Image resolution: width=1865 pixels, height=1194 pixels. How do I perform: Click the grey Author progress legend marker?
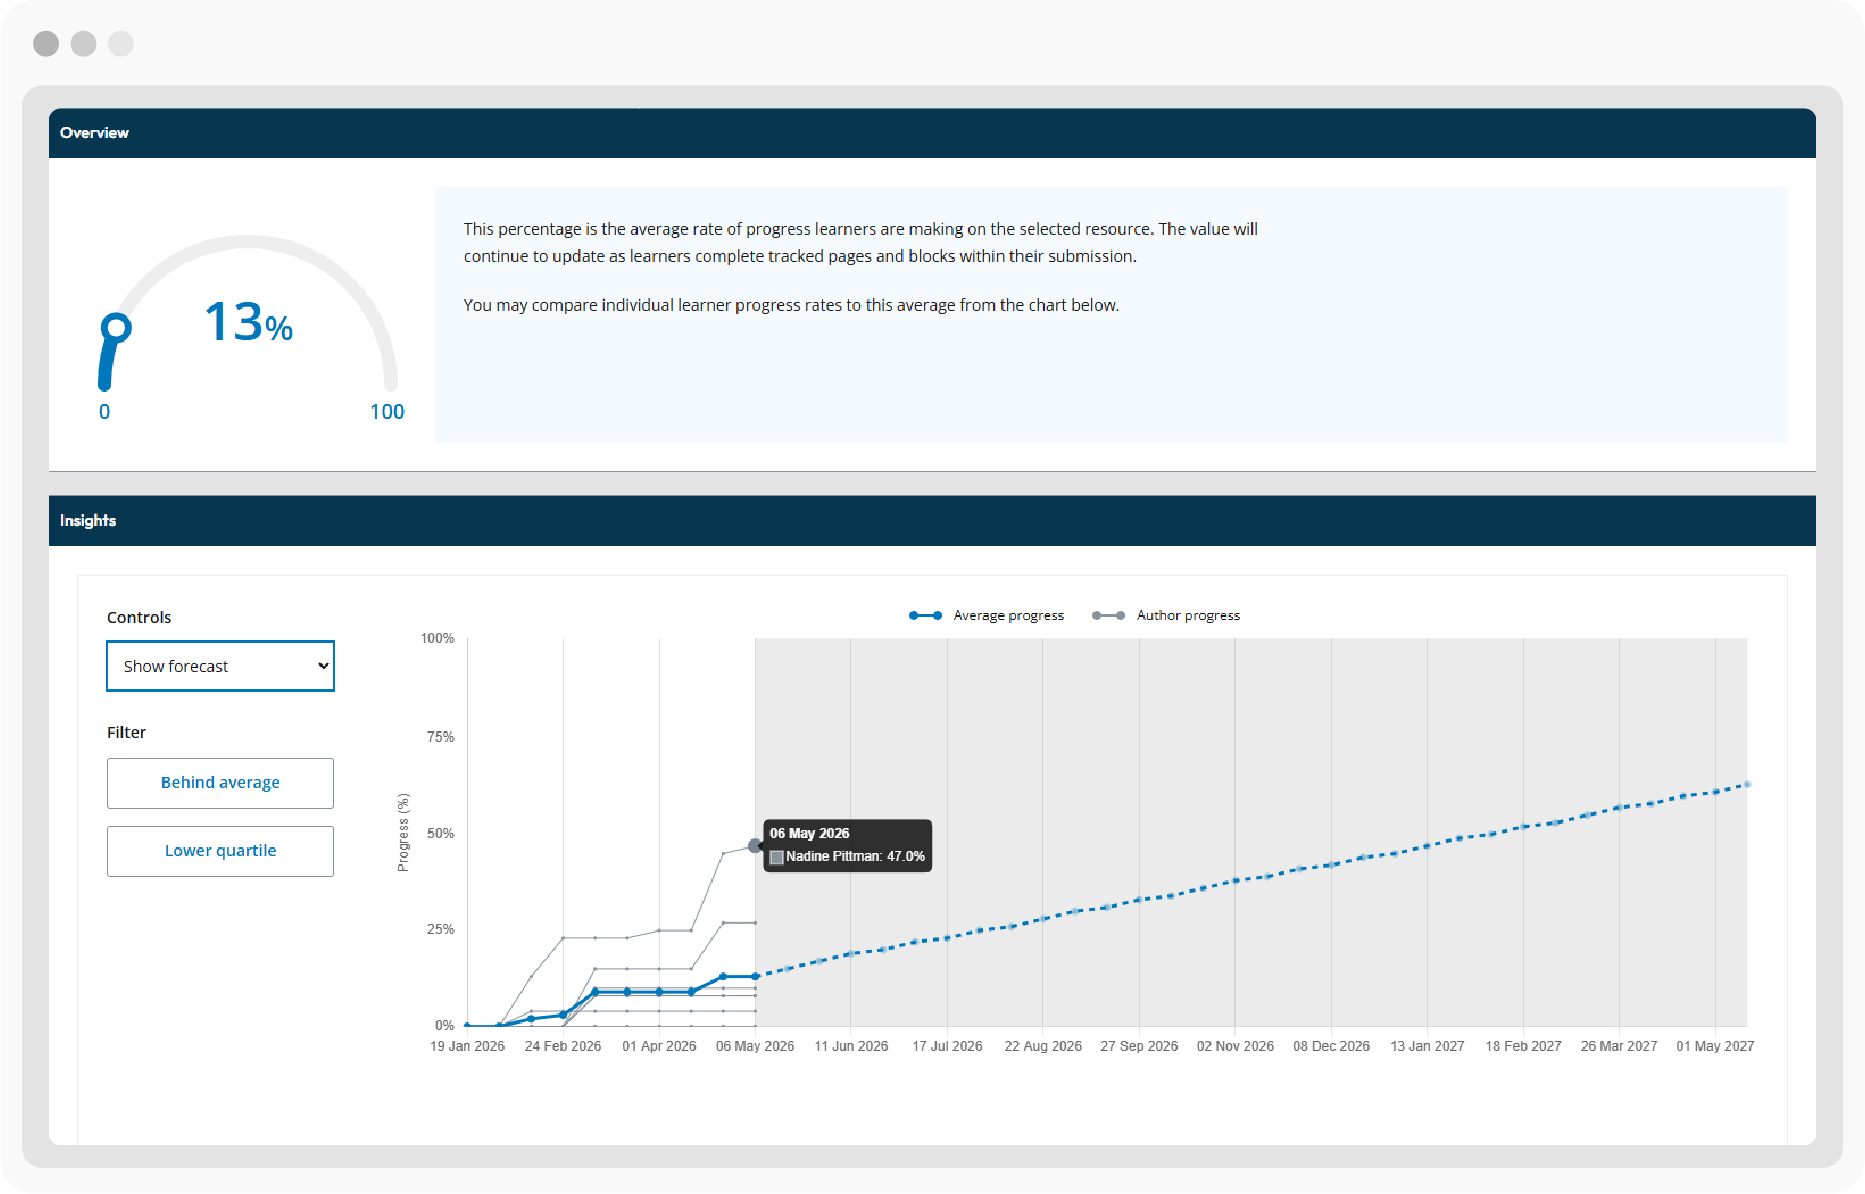pos(1108,616)
